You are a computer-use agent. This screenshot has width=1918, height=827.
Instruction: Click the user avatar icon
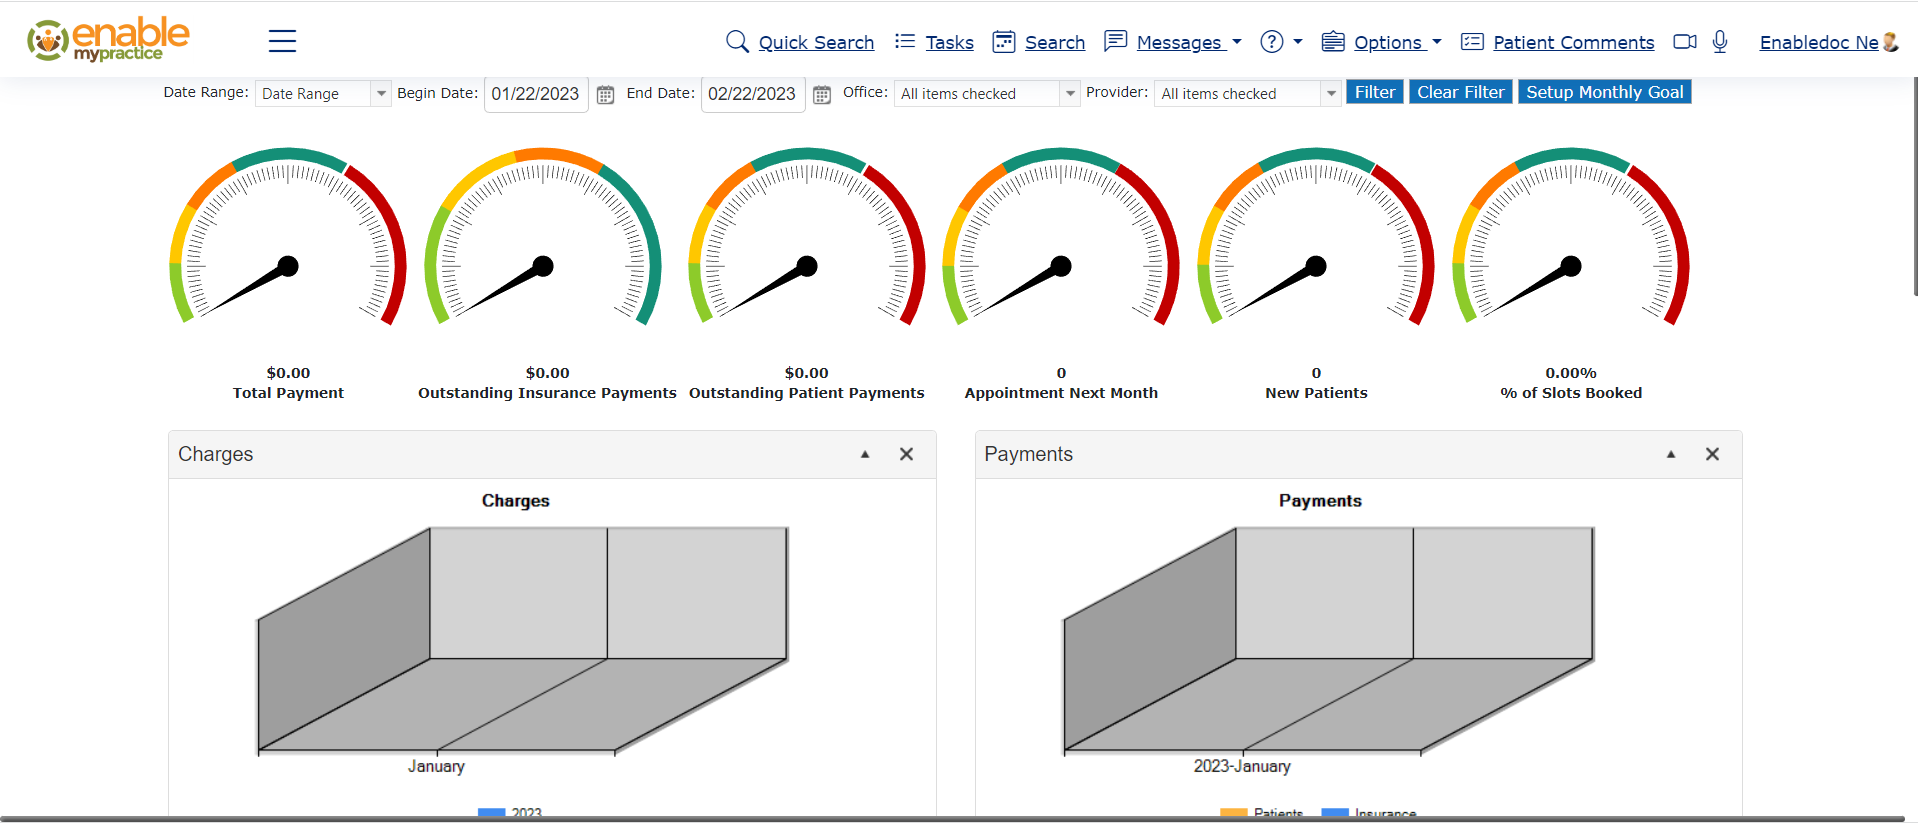click(x=1890, y=41)
